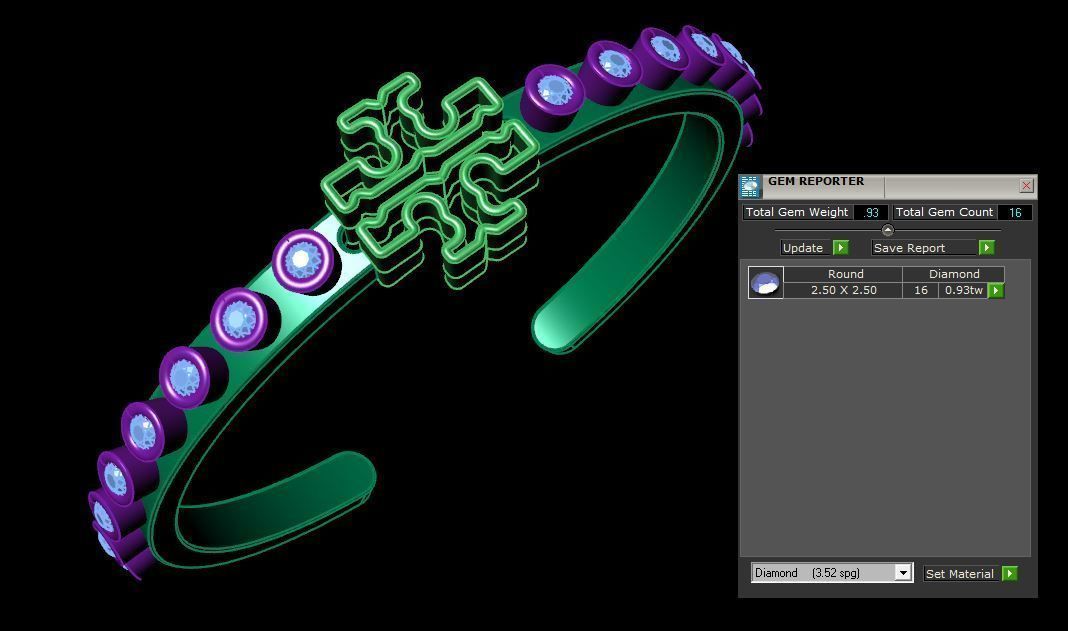Image resolution: width=1068 pixels, height=631 pixels.
Task: Click the Gem Reporter panel icon
Action: pyautogui.click(x=751, y=187)
